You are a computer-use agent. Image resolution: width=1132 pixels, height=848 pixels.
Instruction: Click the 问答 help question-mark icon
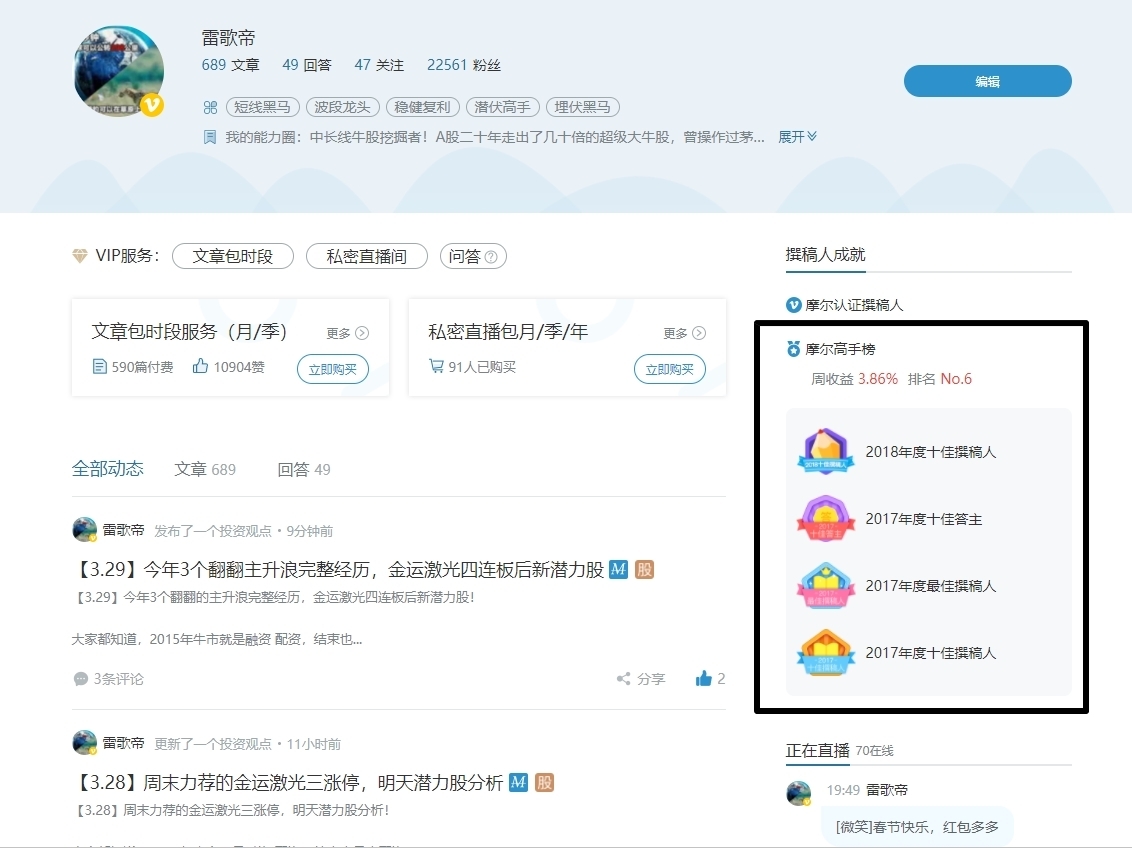tap(491, 257)
